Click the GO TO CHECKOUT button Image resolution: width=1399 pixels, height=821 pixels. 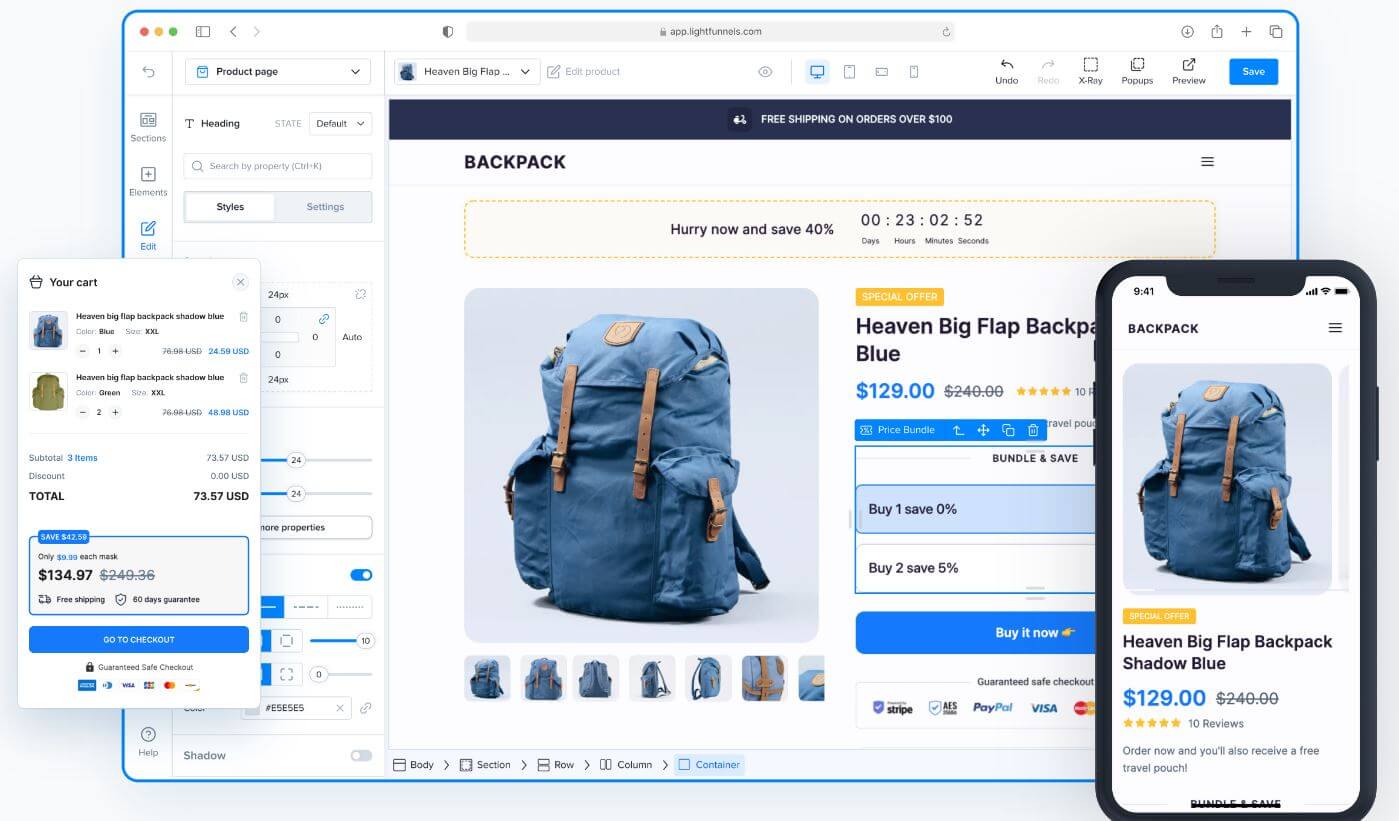click(x=139, y=640)
